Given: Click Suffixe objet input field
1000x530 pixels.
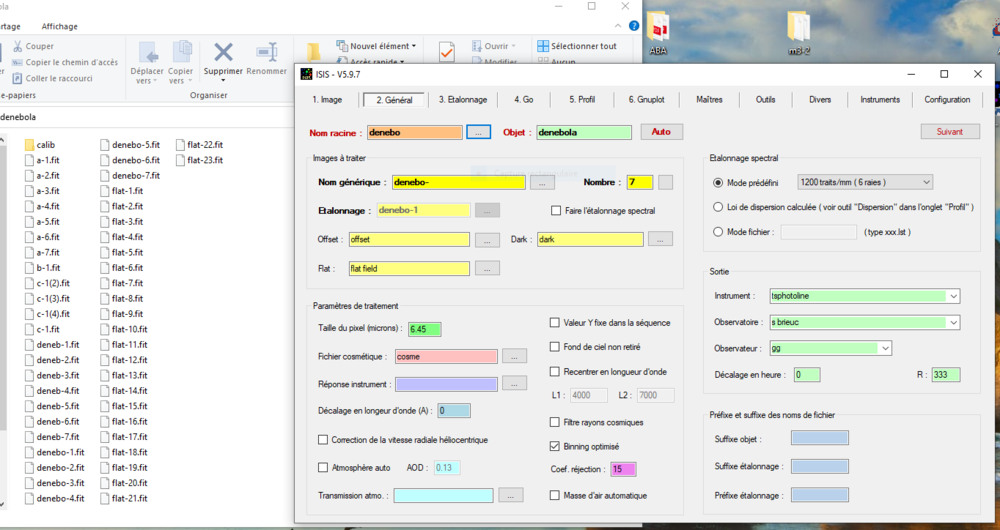Looking at the screenshot, I should [x=820, y=438].
